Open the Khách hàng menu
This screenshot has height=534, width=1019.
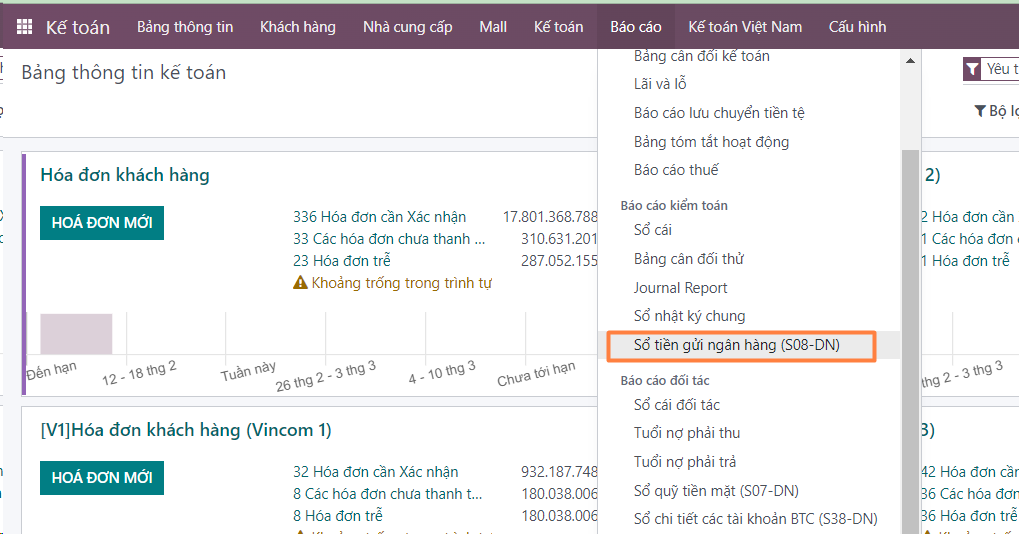(298, 27)
